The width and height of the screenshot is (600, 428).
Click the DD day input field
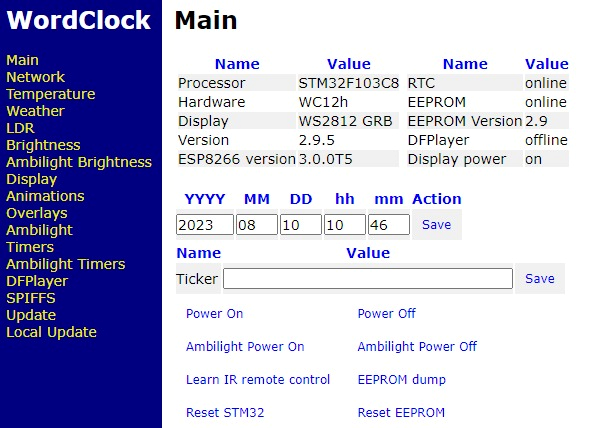tap(301, 225)
